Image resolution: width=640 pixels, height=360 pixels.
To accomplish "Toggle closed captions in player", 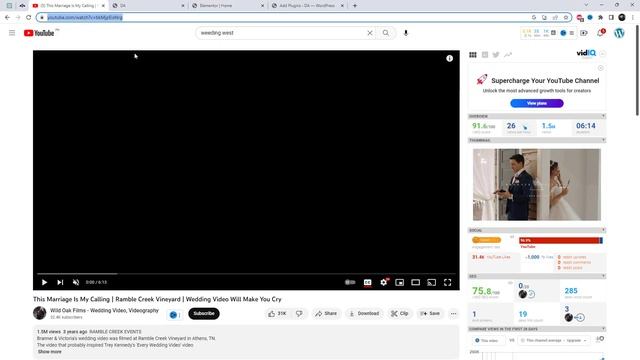I will click(367, 282).
